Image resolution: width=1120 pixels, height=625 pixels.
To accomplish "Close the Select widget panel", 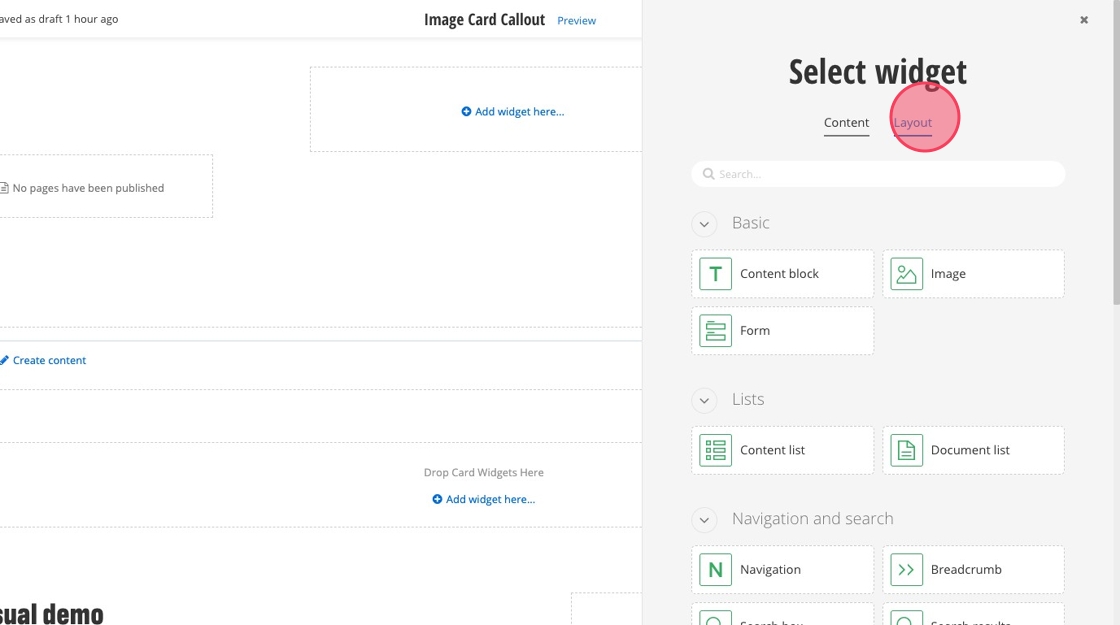I will point(1084,20).
